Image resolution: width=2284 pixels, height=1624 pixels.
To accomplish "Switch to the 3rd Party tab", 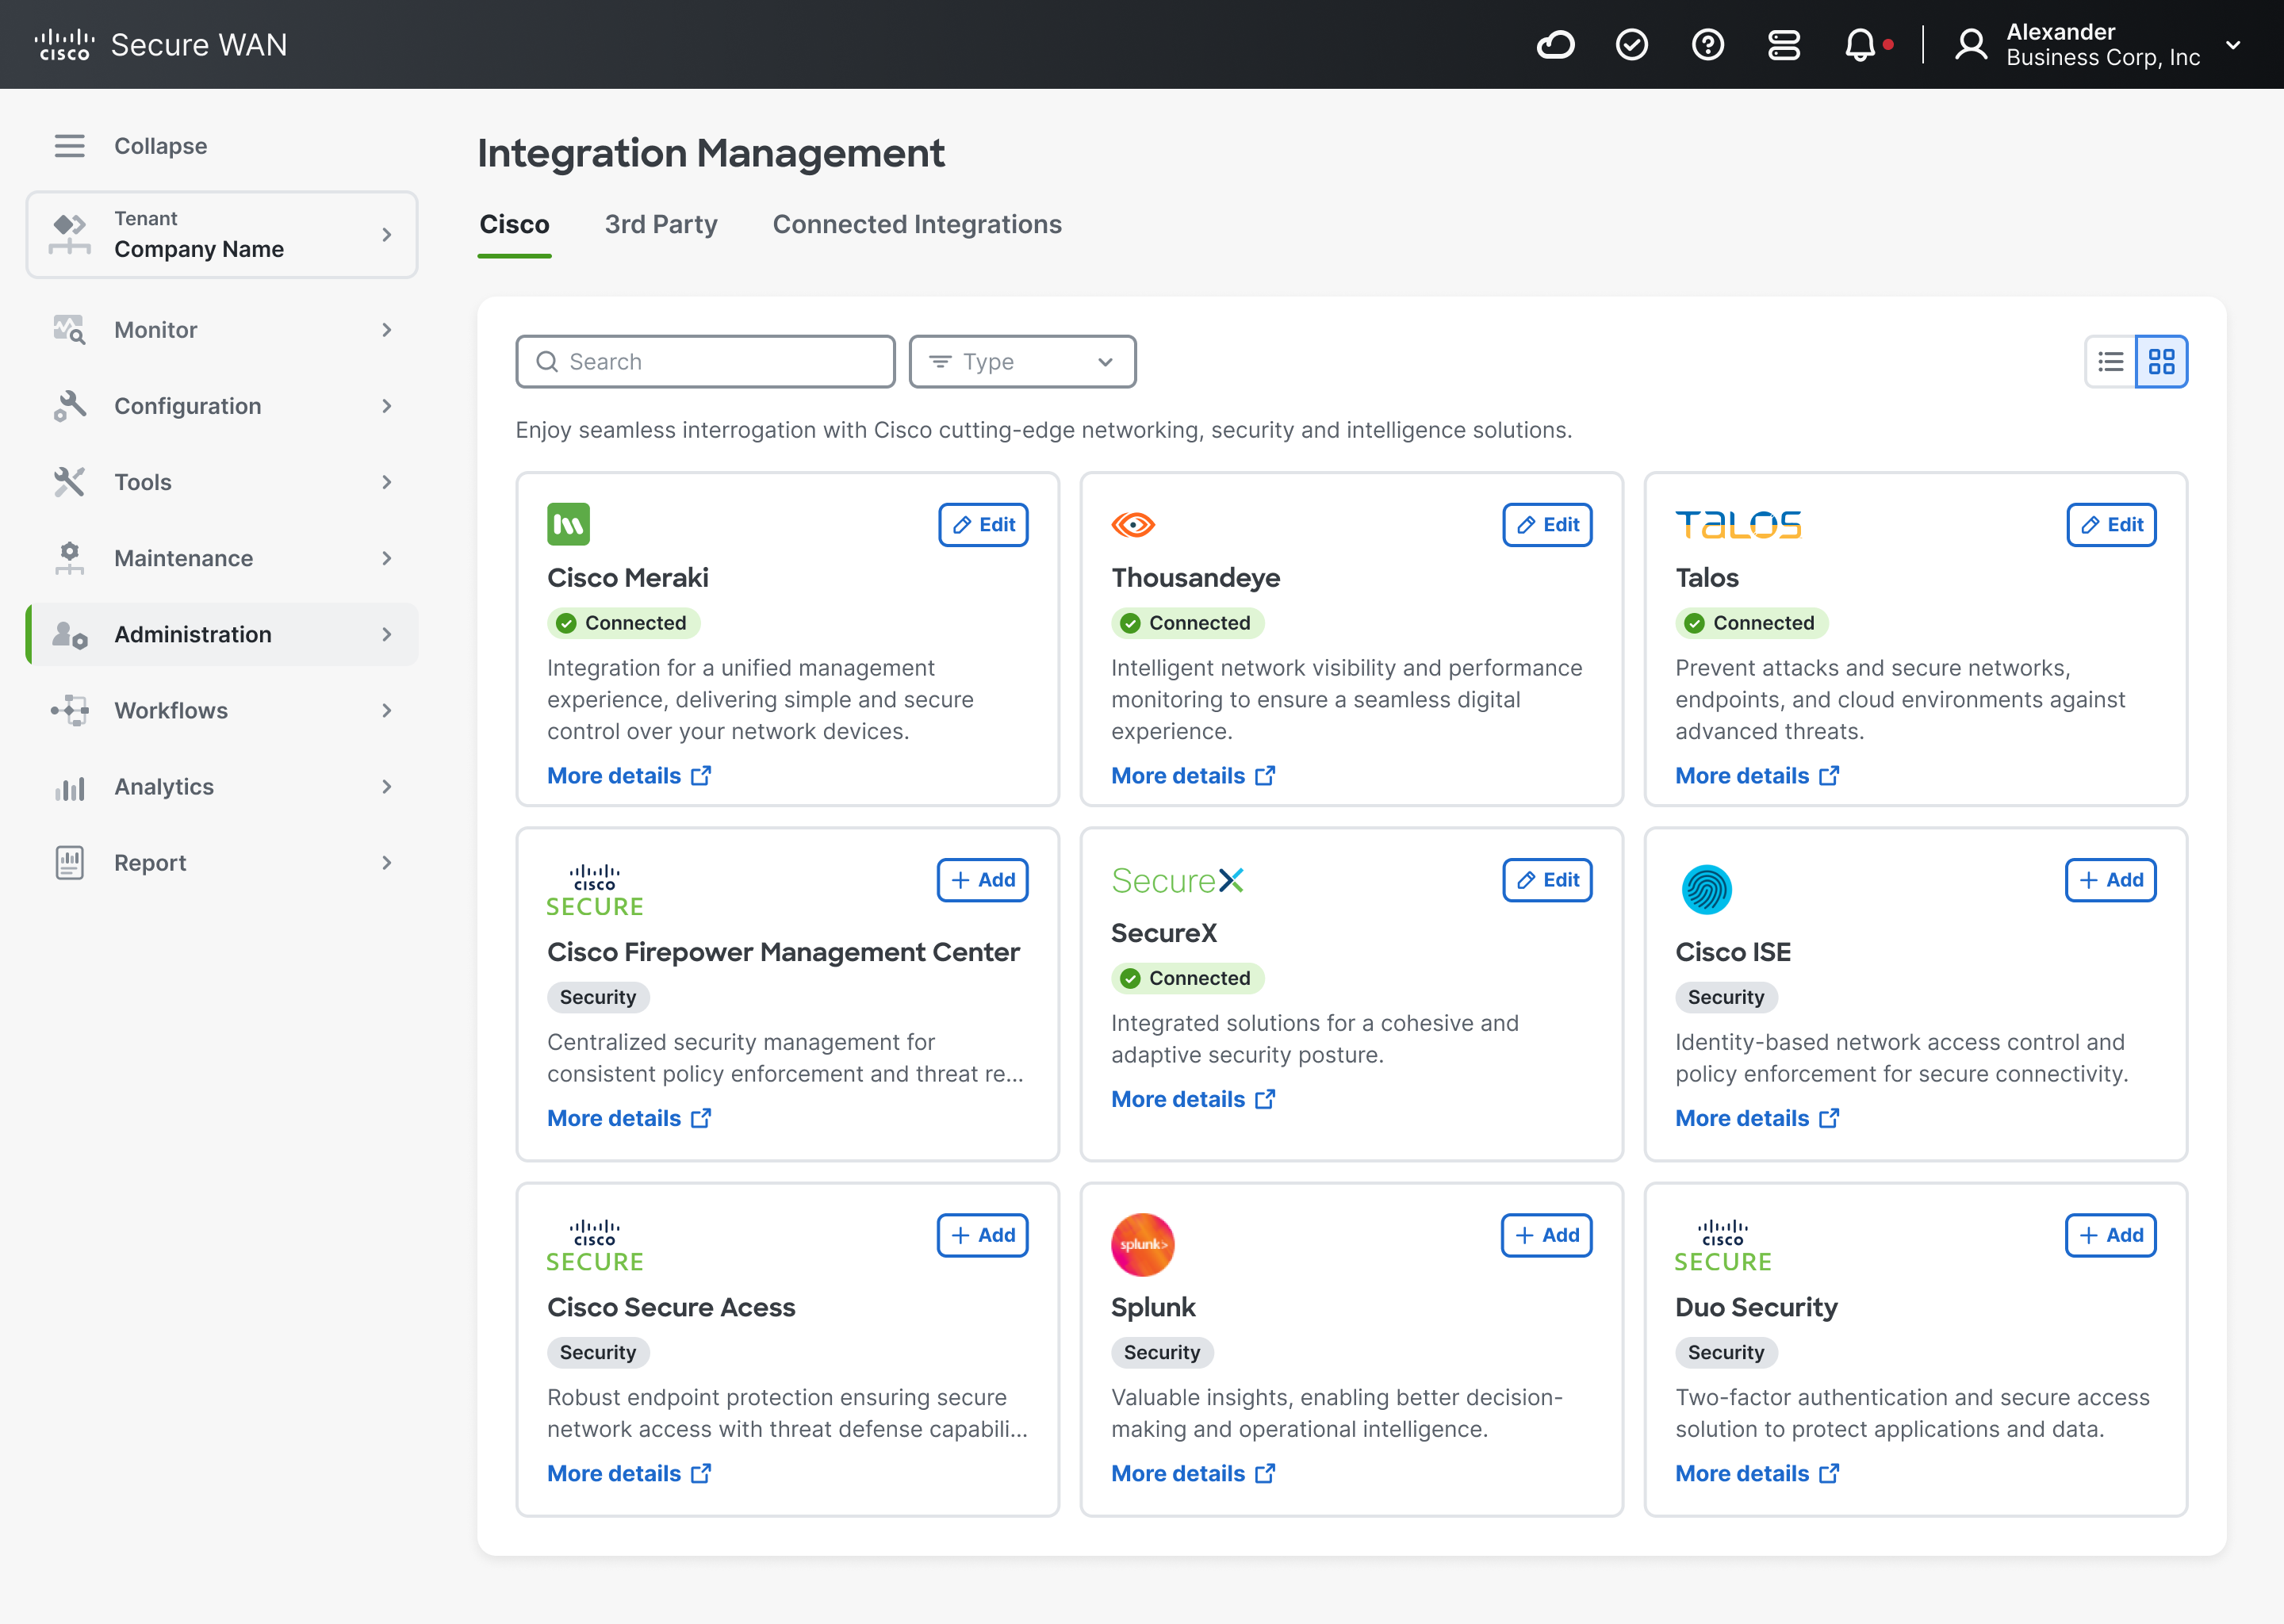I will (x=661, y=224).
